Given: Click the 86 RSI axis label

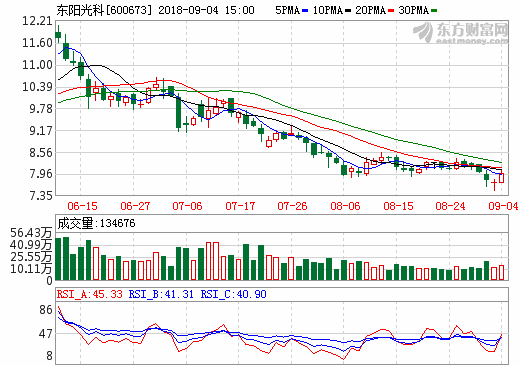Looking at the screenshot, I should 46,310.
